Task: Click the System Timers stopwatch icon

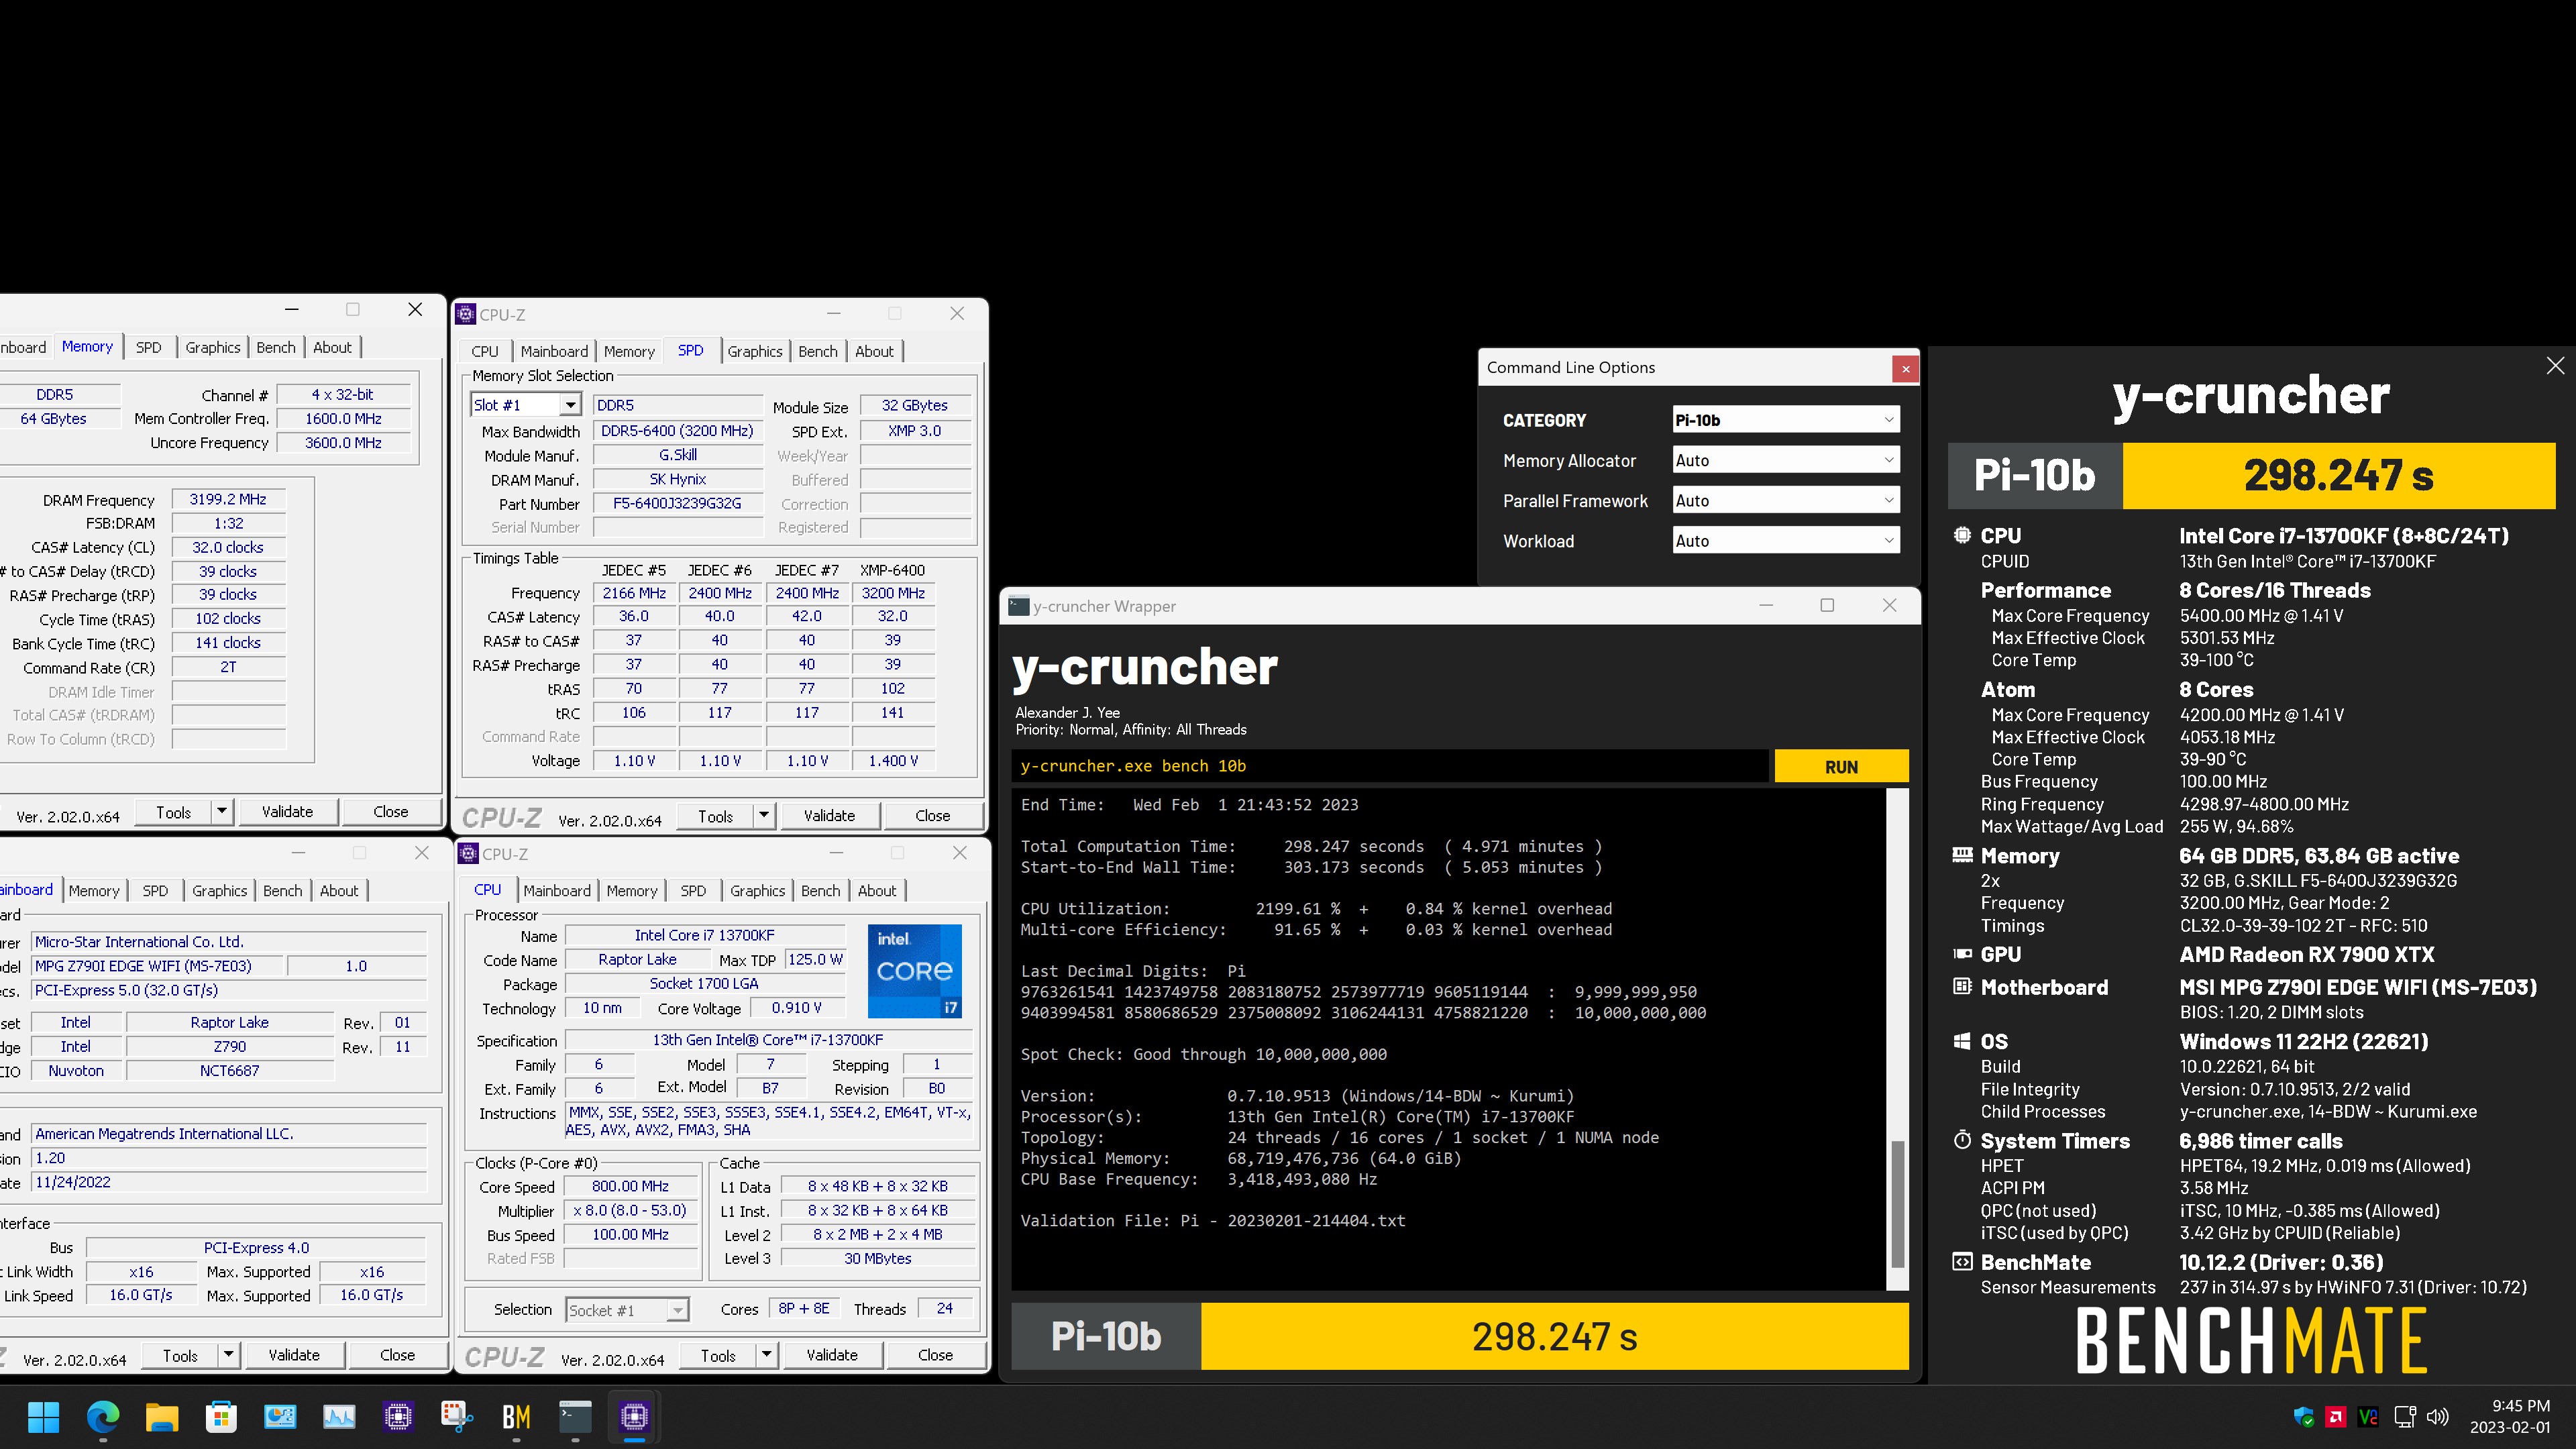Action: tap(1962, 1140)
